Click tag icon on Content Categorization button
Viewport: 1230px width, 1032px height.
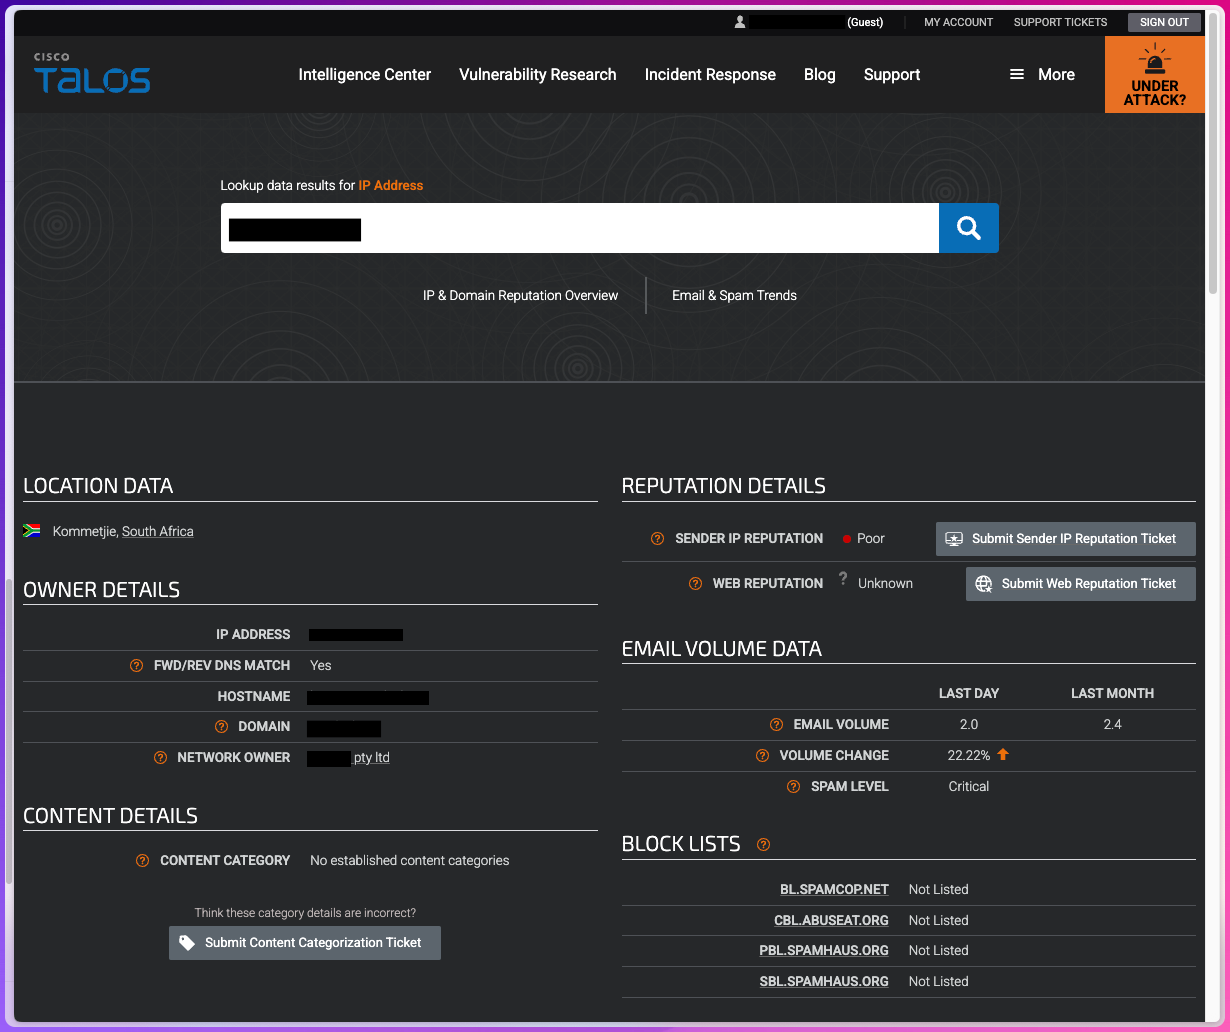[187, 942]
